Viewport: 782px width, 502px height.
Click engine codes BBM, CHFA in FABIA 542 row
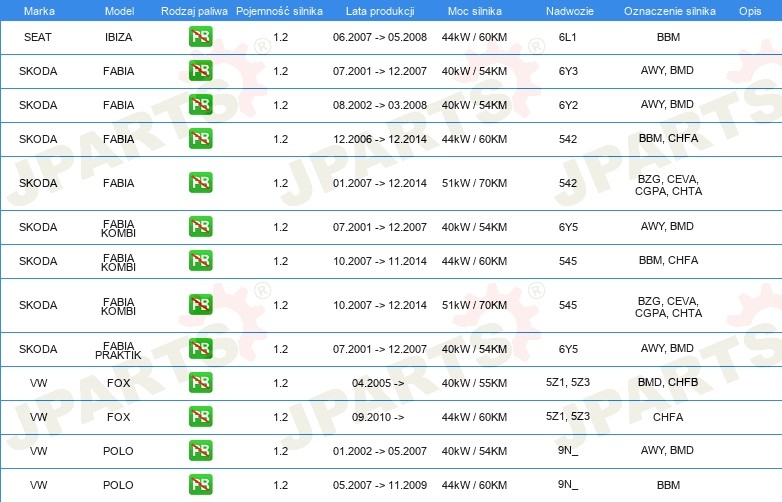tap(668, 138)
